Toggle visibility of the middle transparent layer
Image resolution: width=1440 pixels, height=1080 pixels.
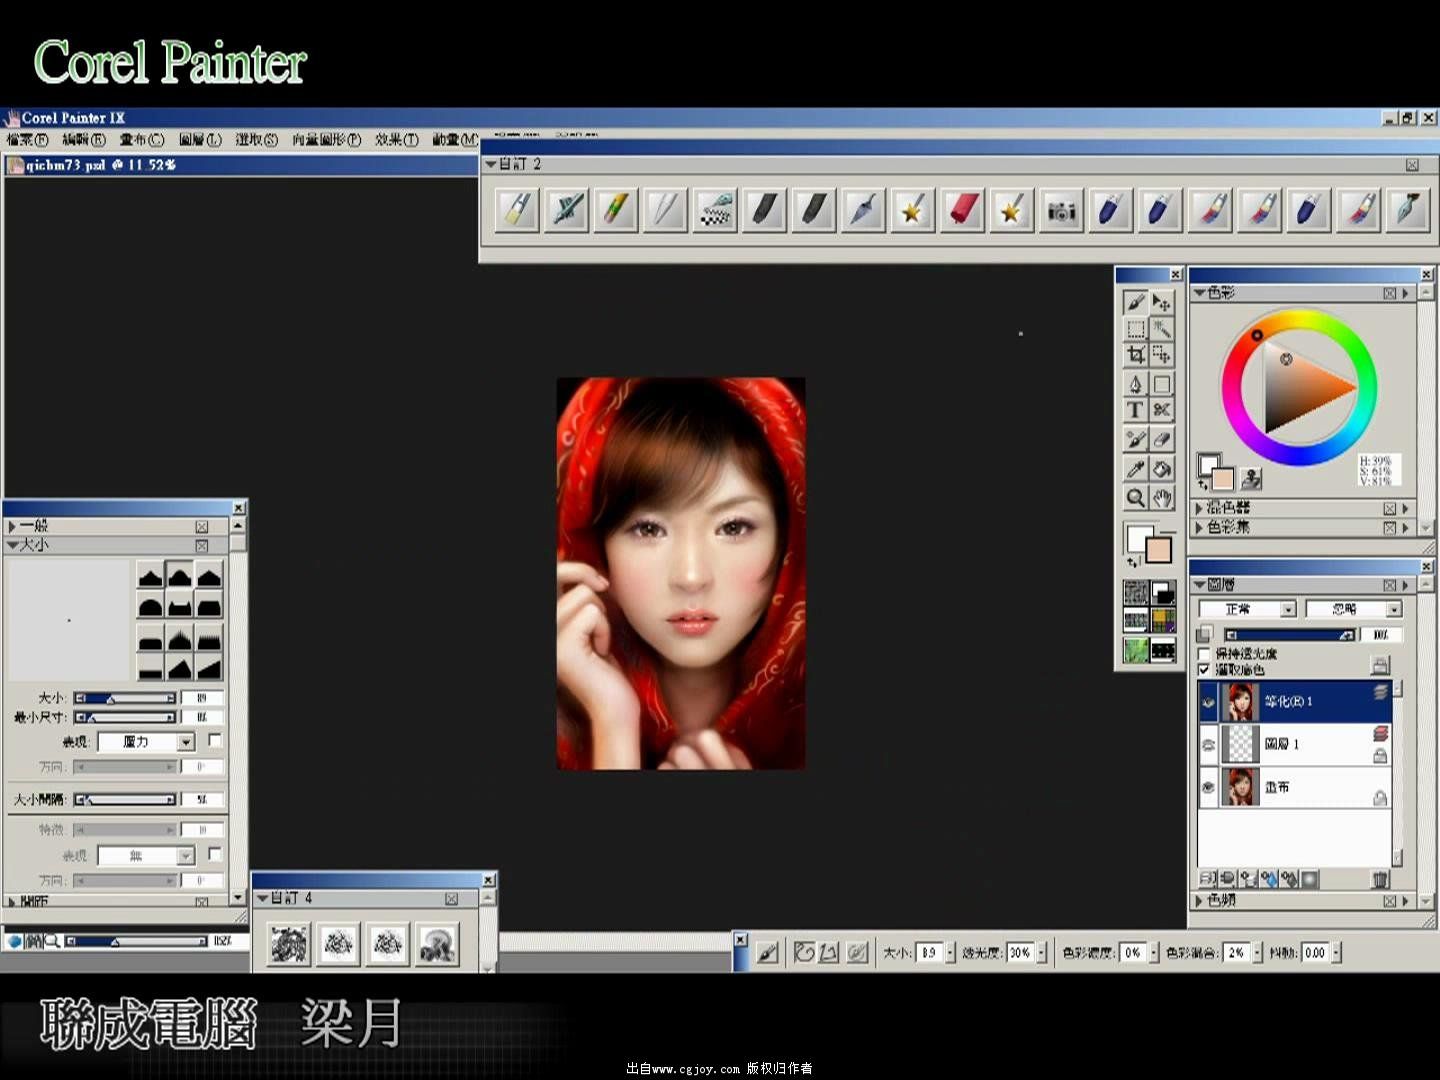(x=1208, y=745)
